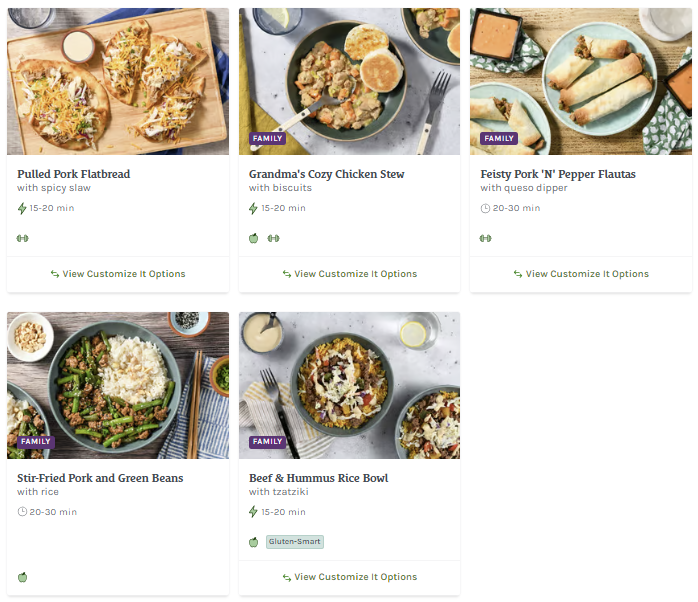
Task: Click the clock icon on Feisty Pork Flautas
Action: pyautogui.click(x=485, y=208)
